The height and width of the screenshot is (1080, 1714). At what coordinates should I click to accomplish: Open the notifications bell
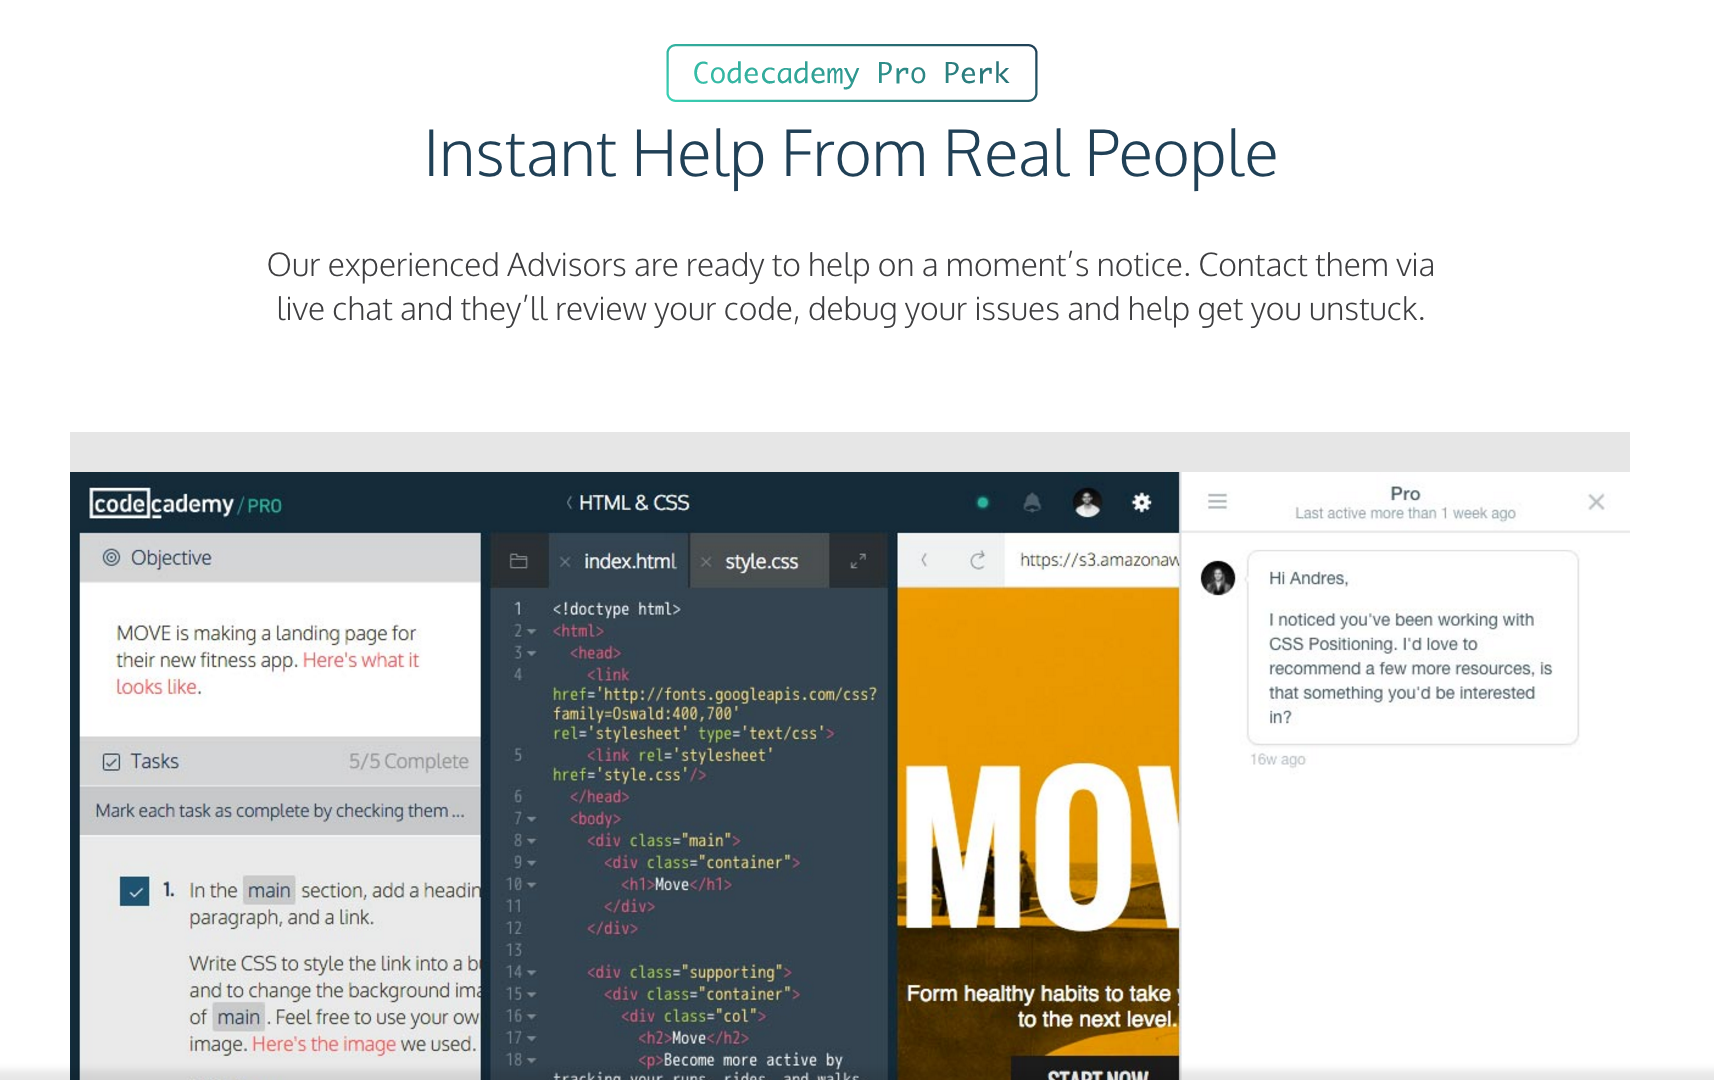[1032, 503]
